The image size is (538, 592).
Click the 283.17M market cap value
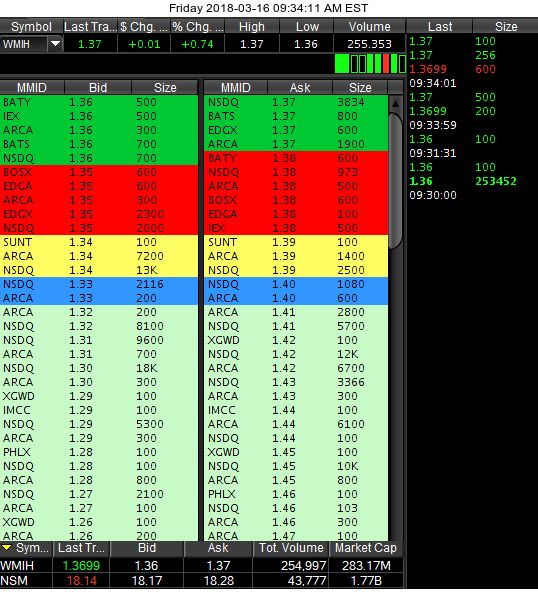pos(366,566)
